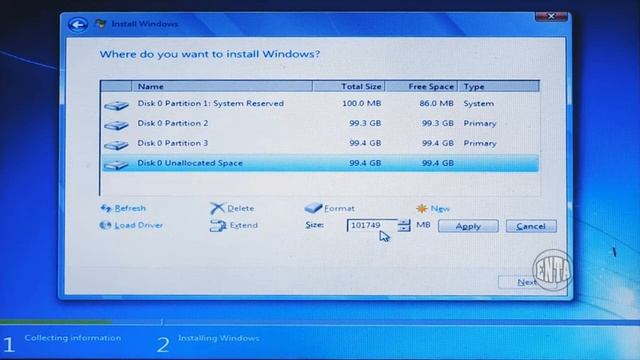
Task: Select the Disk 0 Partition 2 row
Action: [x=320, y=123]
